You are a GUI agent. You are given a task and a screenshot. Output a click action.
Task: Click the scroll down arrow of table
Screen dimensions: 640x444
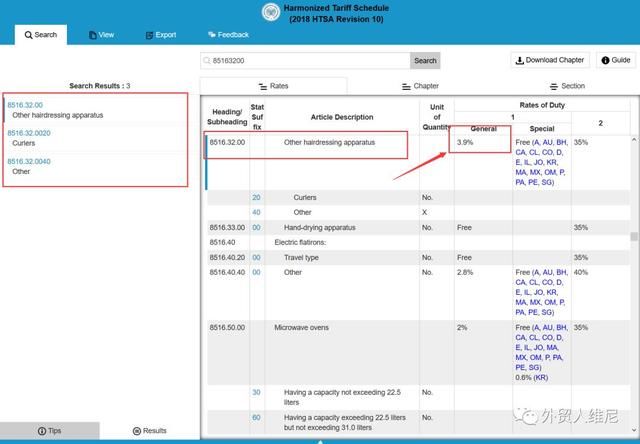click(634, 430)
